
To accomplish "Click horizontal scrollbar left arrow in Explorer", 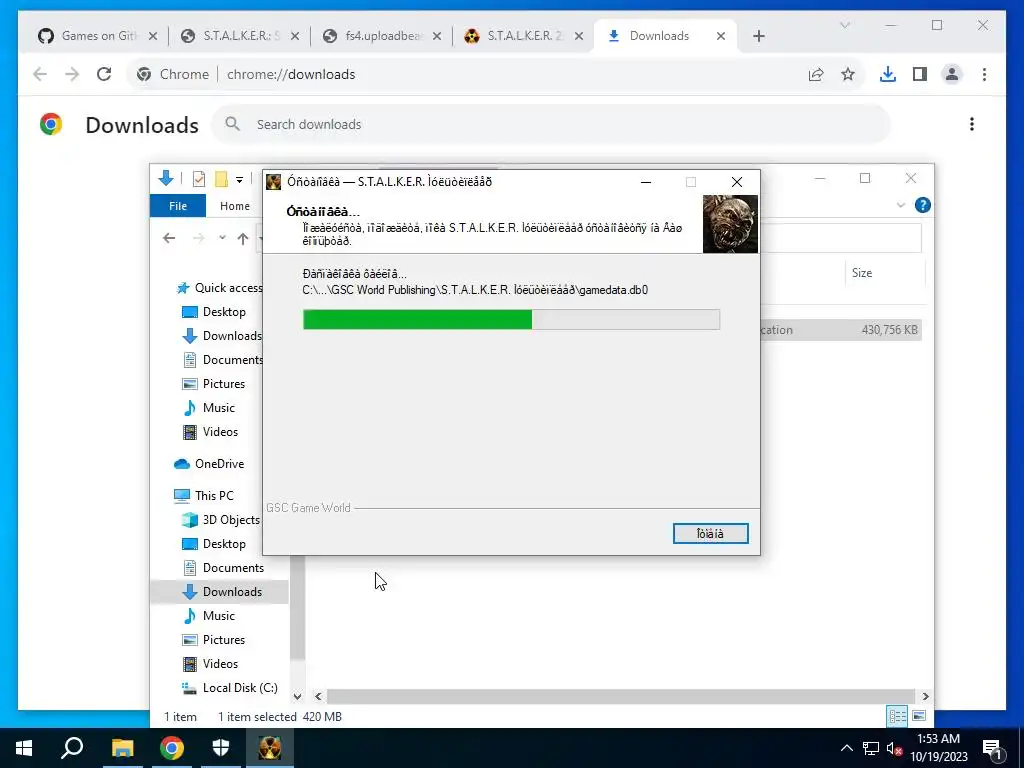I will tap(318, 697).
